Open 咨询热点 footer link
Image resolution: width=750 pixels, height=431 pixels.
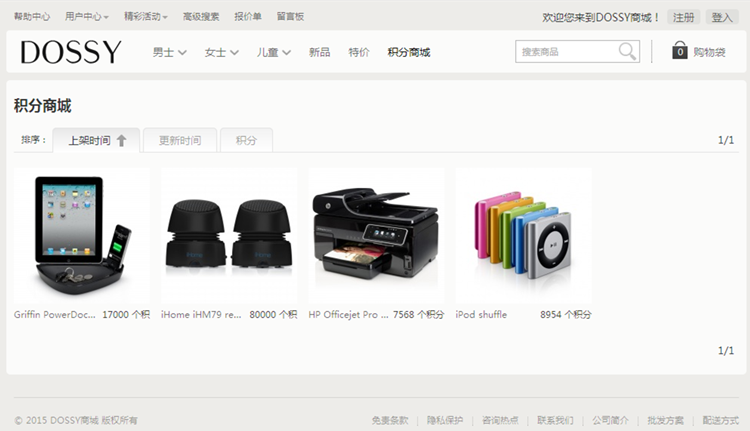(500, 420)
